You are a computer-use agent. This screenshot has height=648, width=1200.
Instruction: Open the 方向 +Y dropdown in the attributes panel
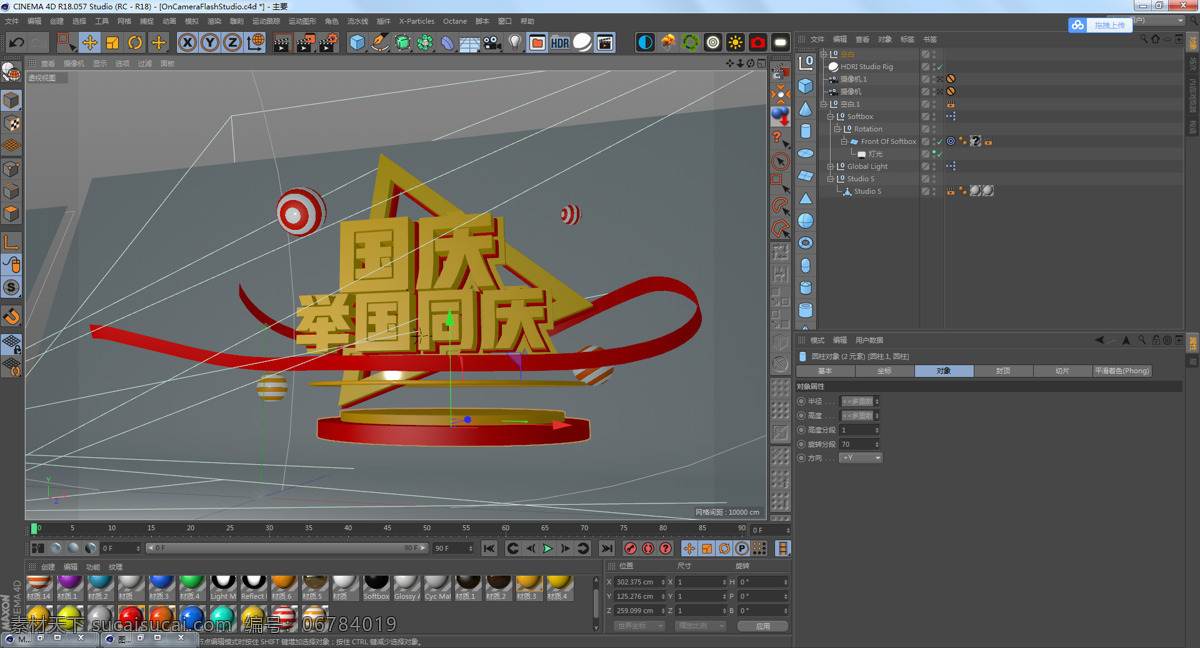point(861,458)
